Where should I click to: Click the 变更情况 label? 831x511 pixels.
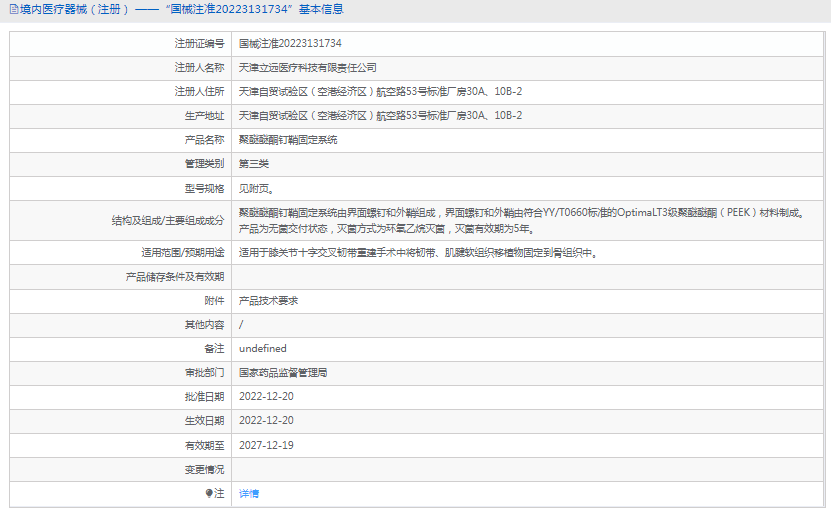[x=205, y=470]
